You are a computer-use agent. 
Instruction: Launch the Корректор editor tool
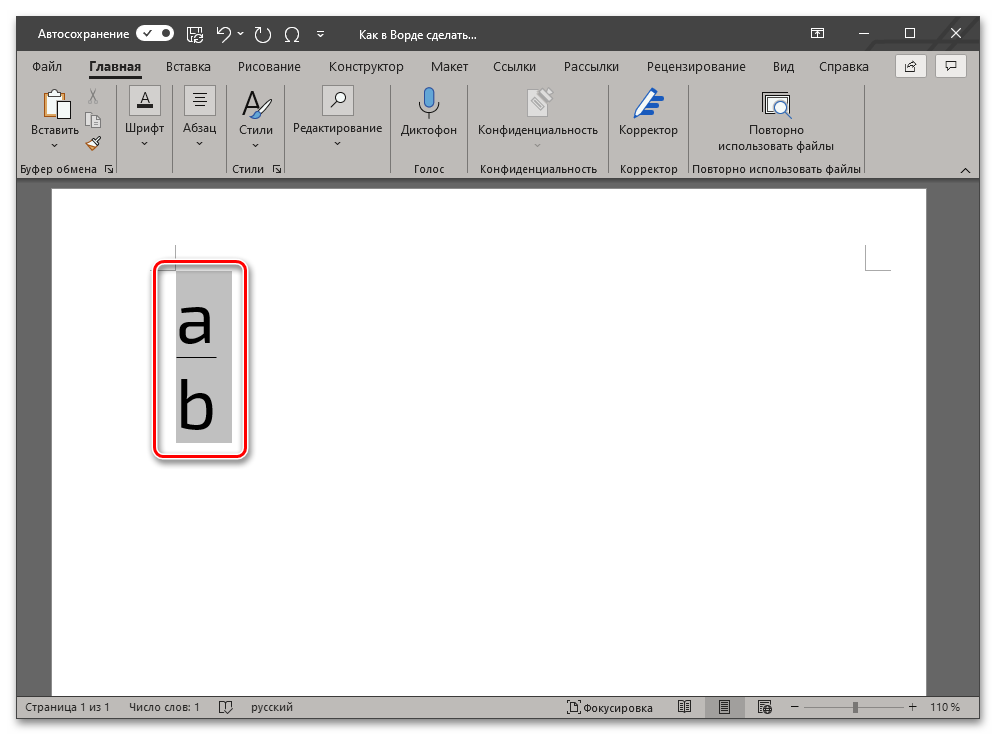pyautogui.click(x=648, y=112)
